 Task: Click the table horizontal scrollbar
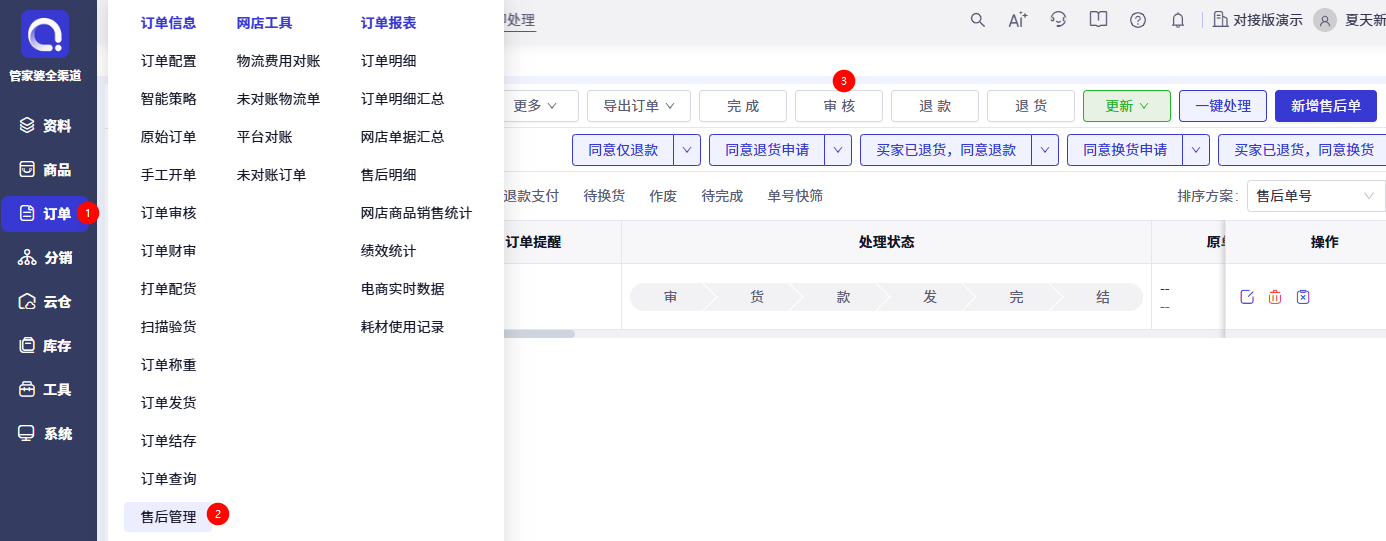(540, 334)
